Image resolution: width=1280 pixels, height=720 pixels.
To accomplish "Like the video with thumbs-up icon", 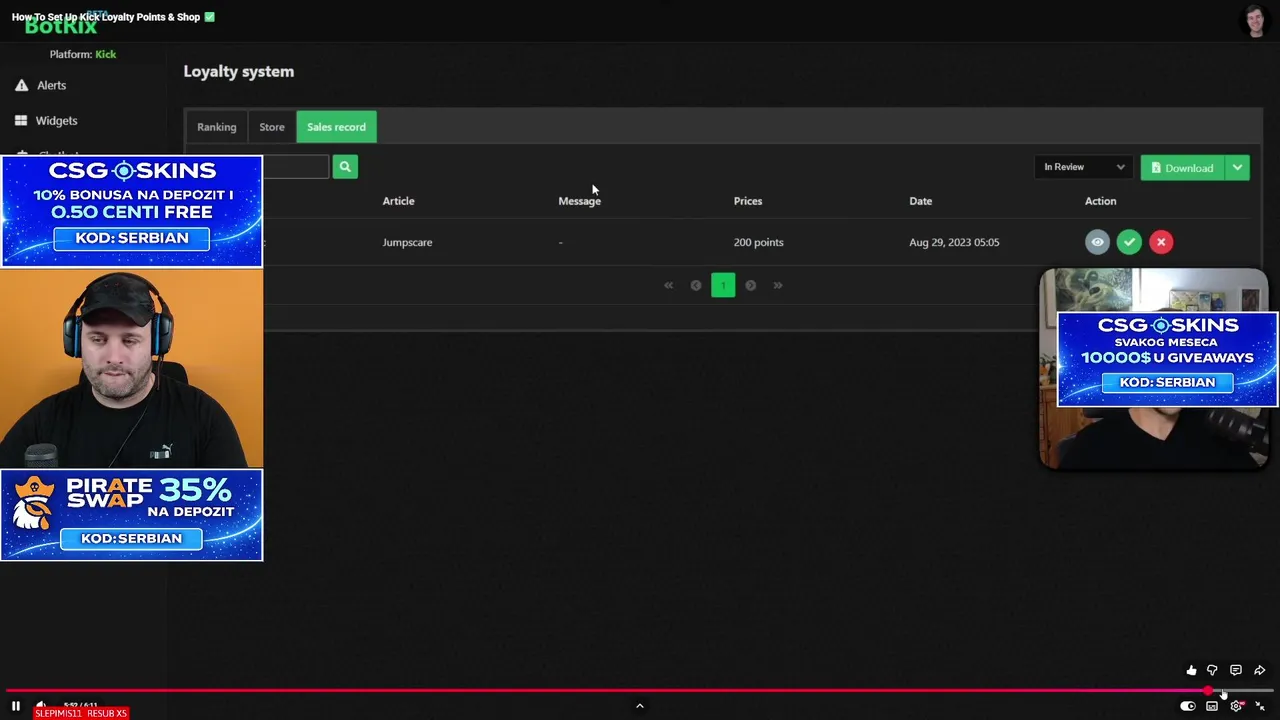I will click(x=1191, y=670).
